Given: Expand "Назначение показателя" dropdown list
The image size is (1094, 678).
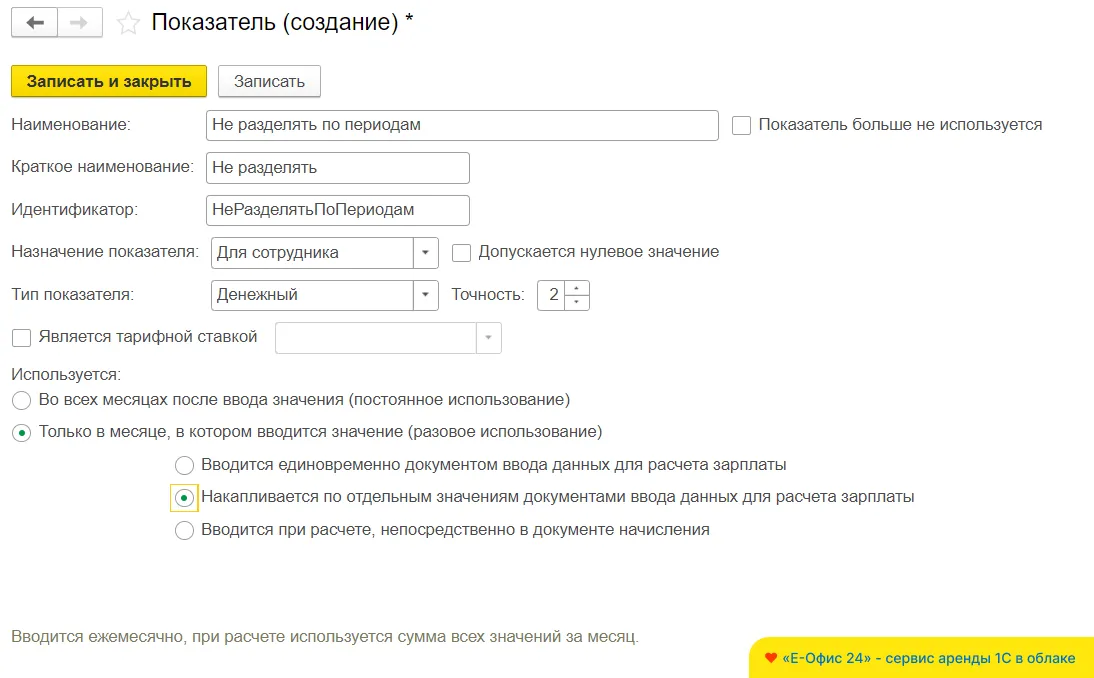Looking at the screenshot, I should 426,253.
